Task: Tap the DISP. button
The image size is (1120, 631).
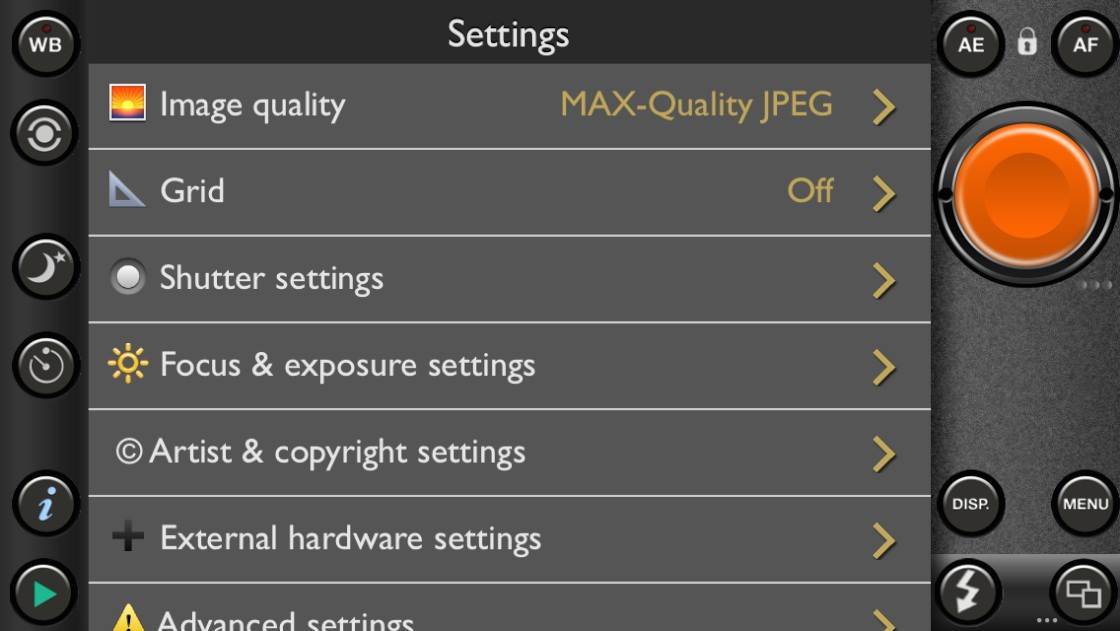Action: [x=971, y=504]
